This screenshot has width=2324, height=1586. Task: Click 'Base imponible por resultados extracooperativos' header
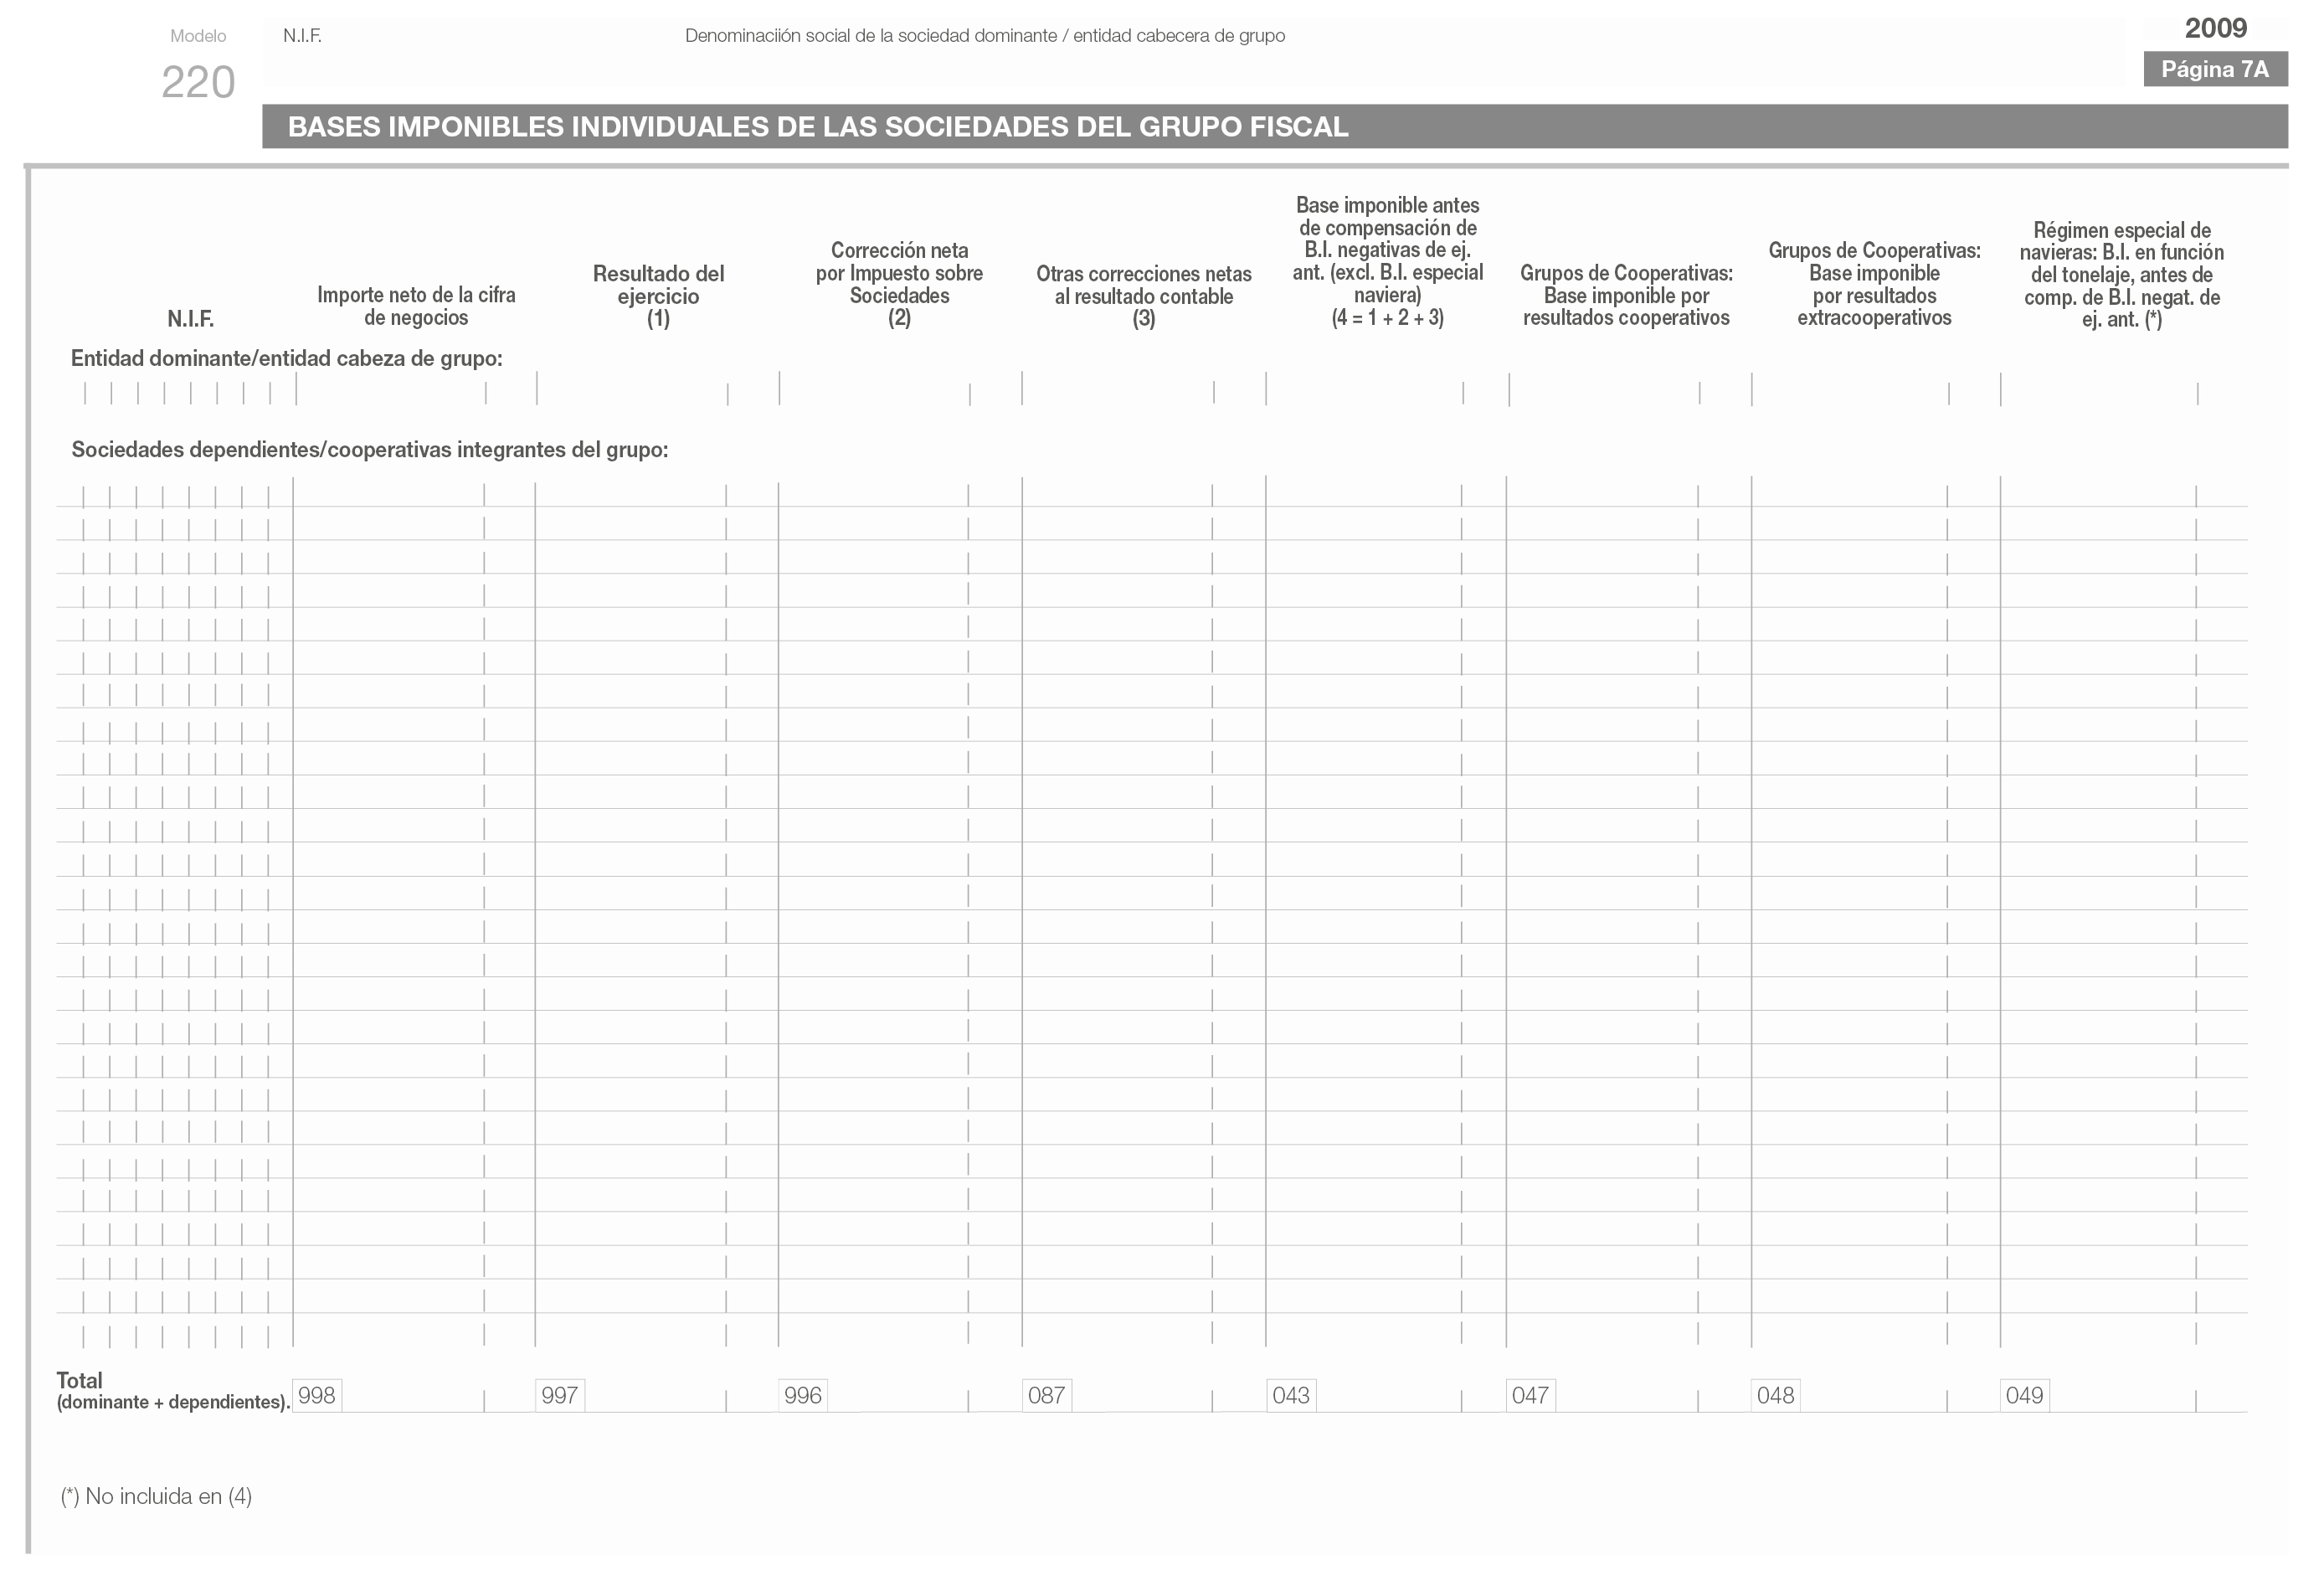(x=1874, y=284)
